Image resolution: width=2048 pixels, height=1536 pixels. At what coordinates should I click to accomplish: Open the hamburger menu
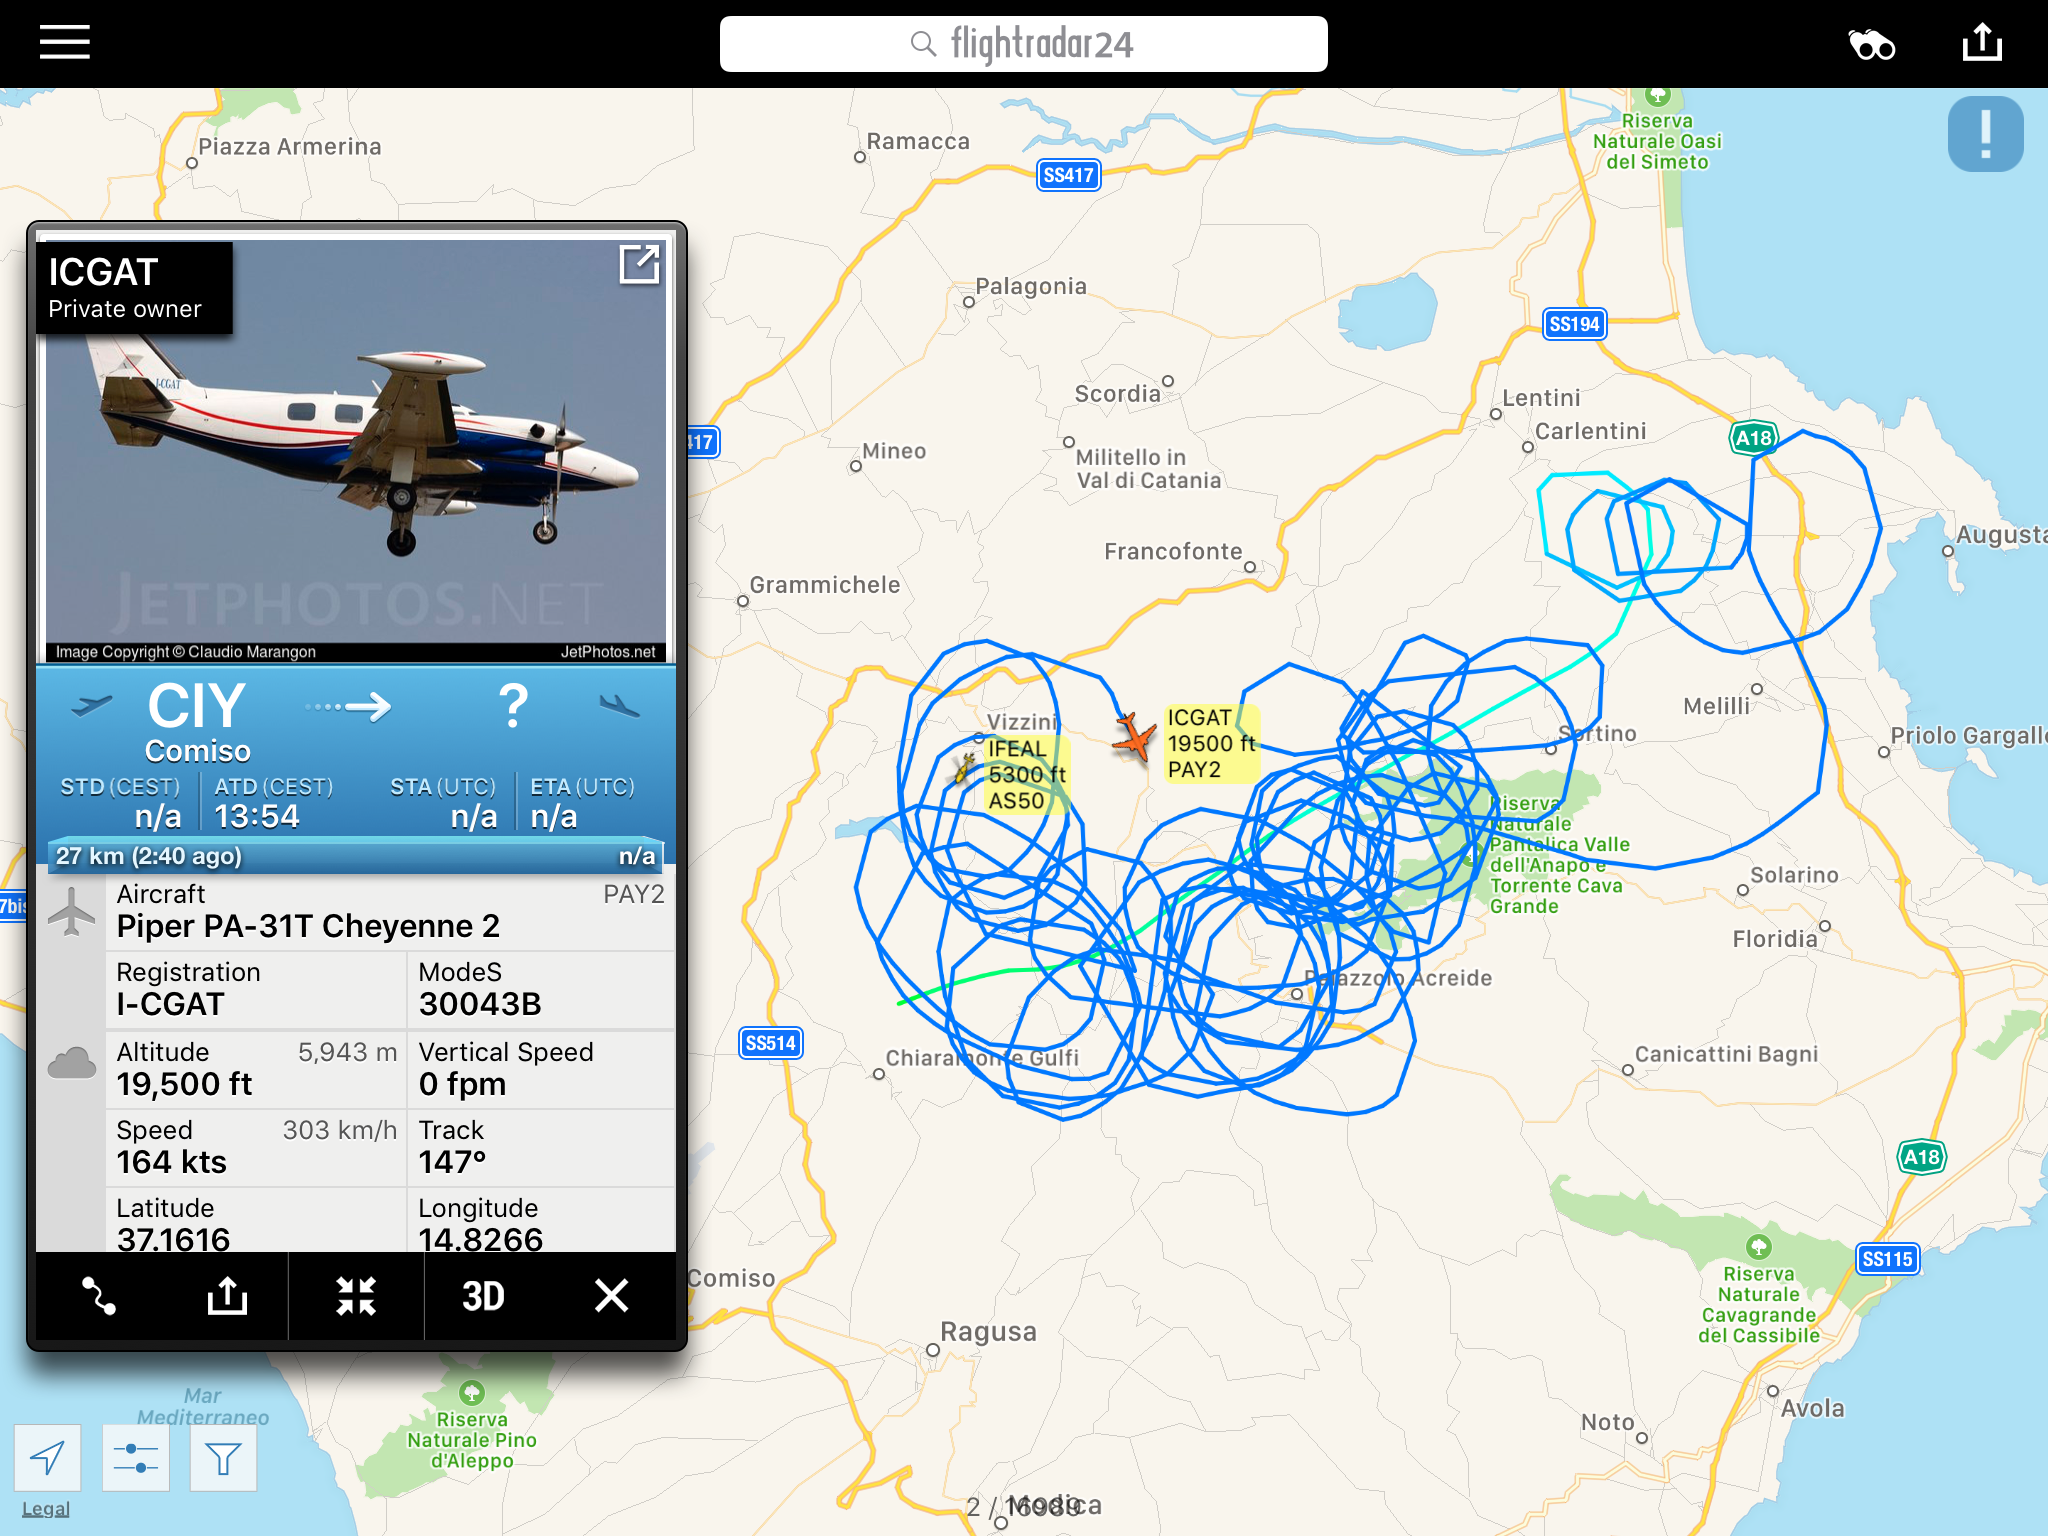pos(65,43)
